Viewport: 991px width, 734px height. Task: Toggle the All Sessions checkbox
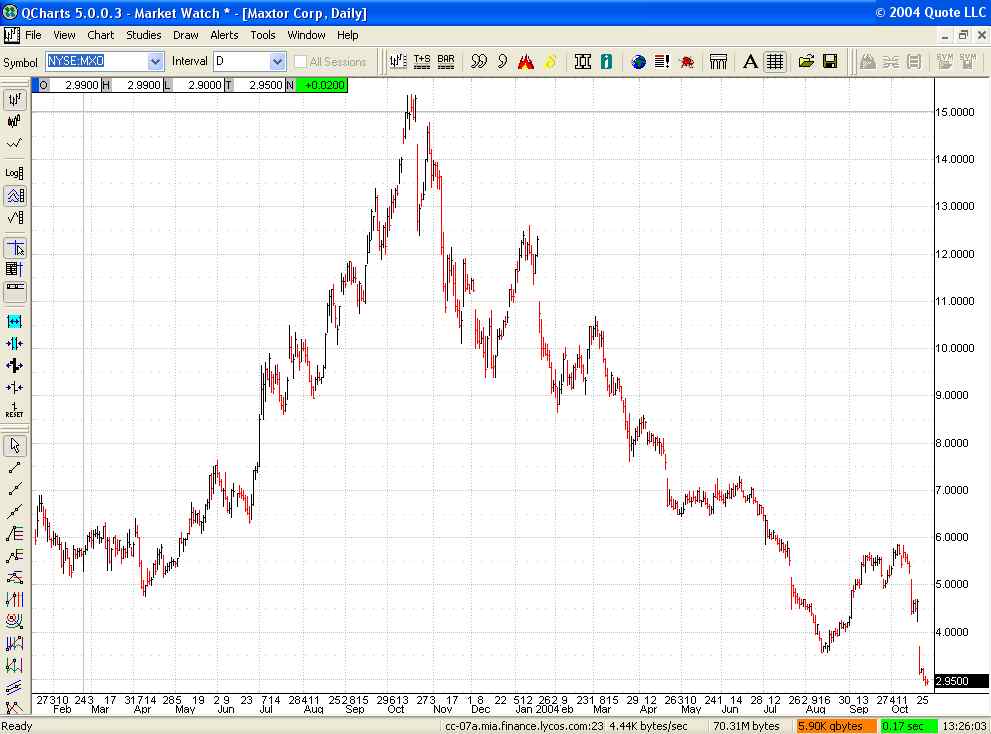300,61
